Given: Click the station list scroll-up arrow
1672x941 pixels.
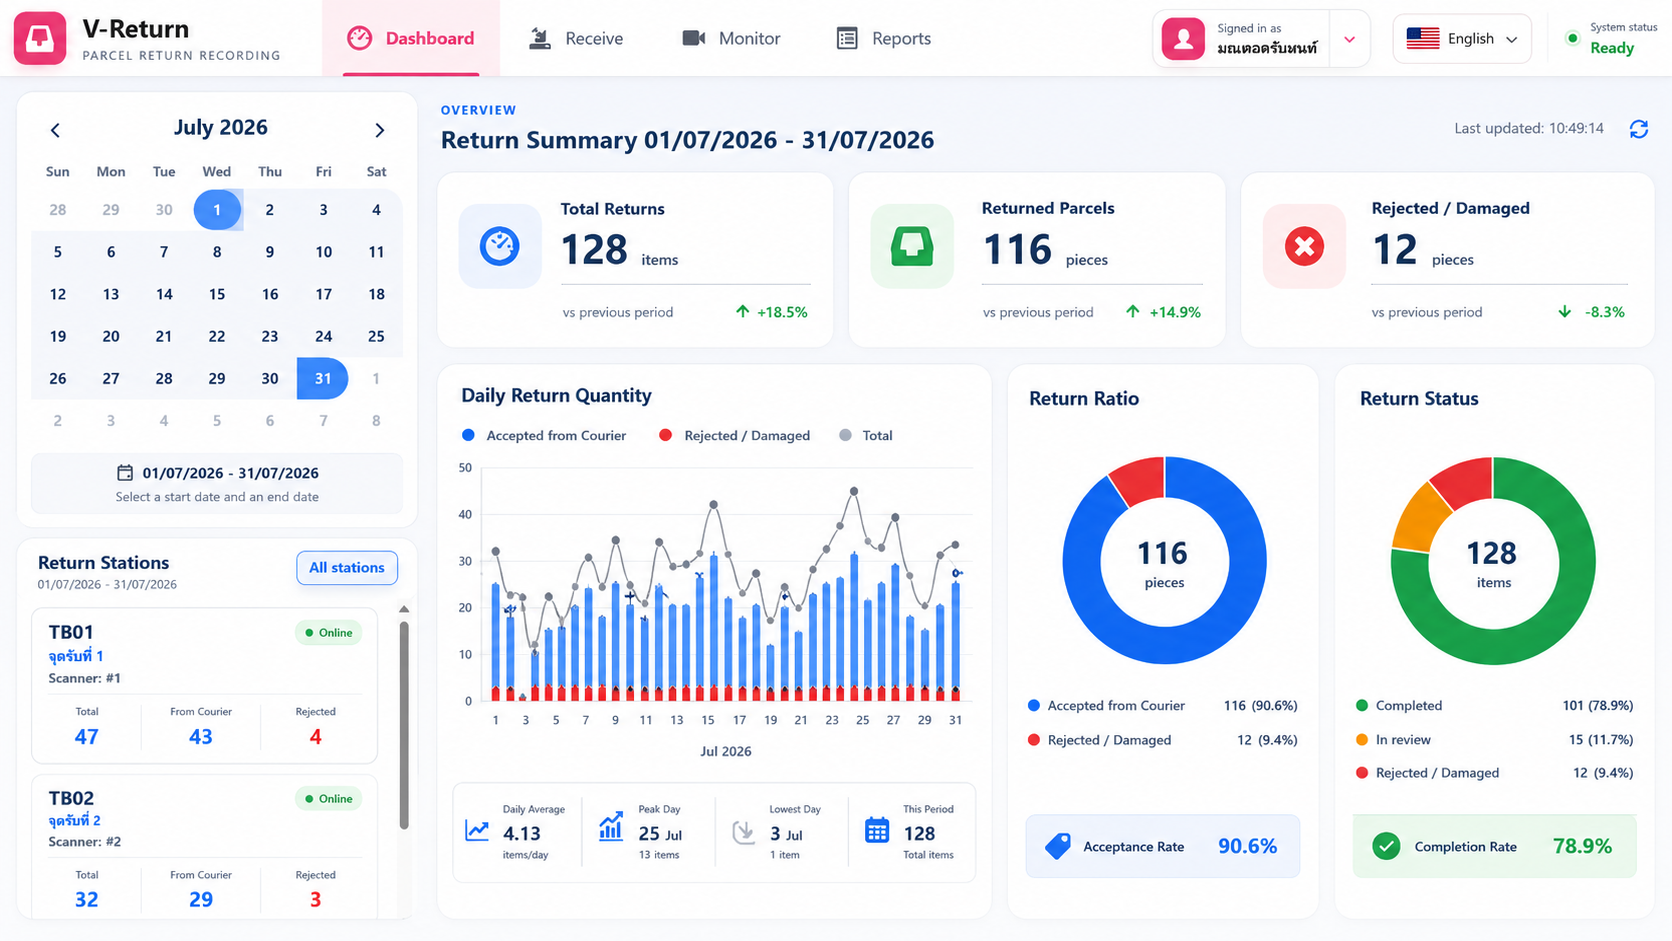Looking at the screenshot, I should click(x=404, y=609).
